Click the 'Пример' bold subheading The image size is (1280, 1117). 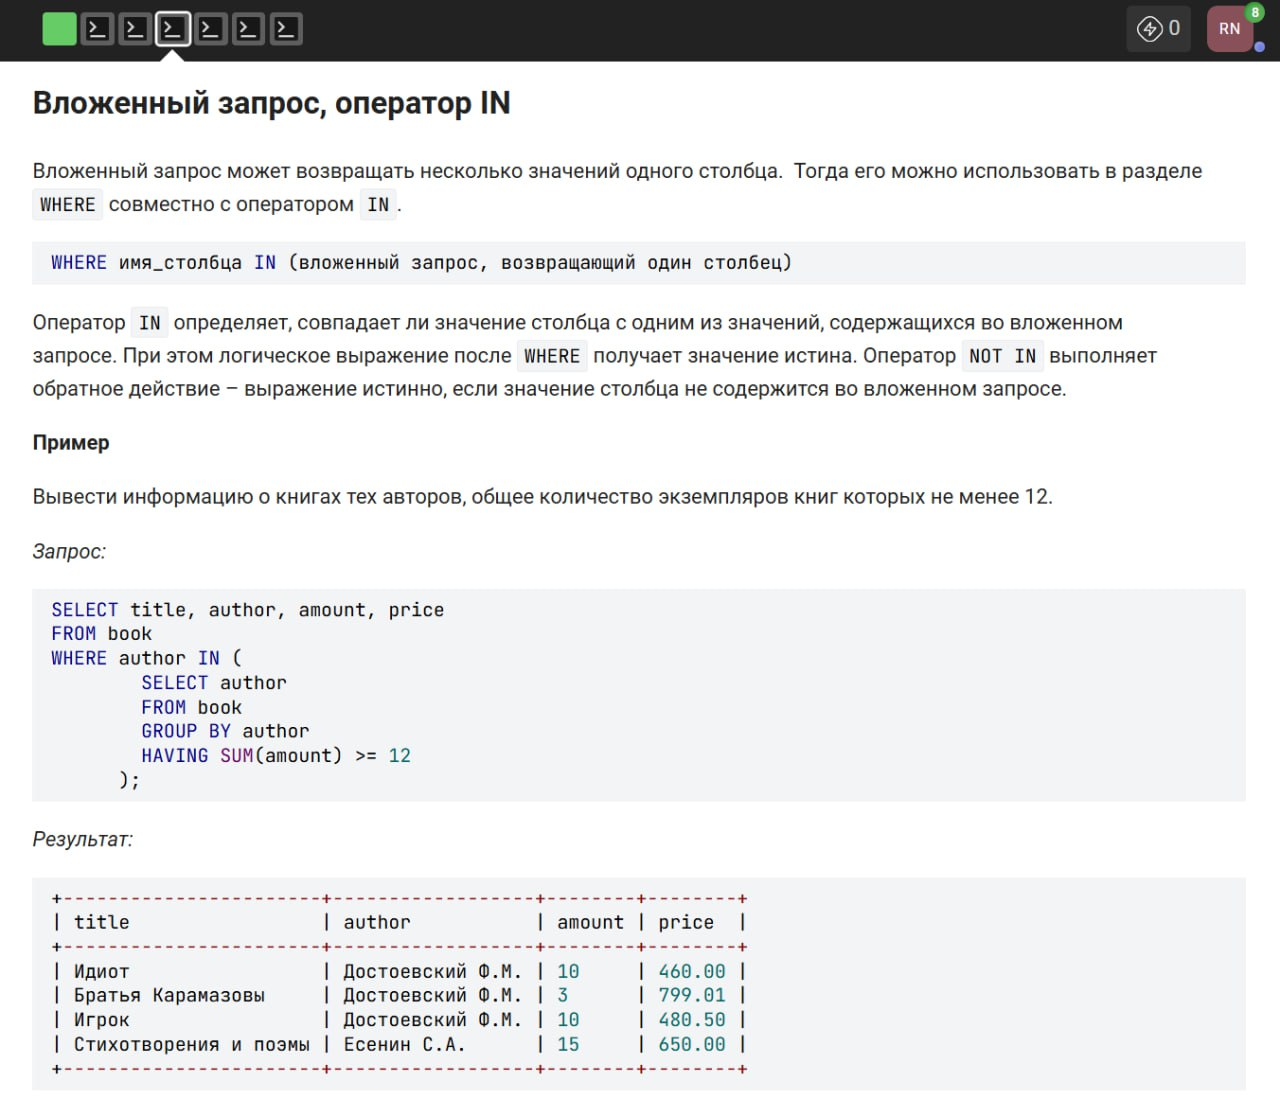click(x=71, y=442)
